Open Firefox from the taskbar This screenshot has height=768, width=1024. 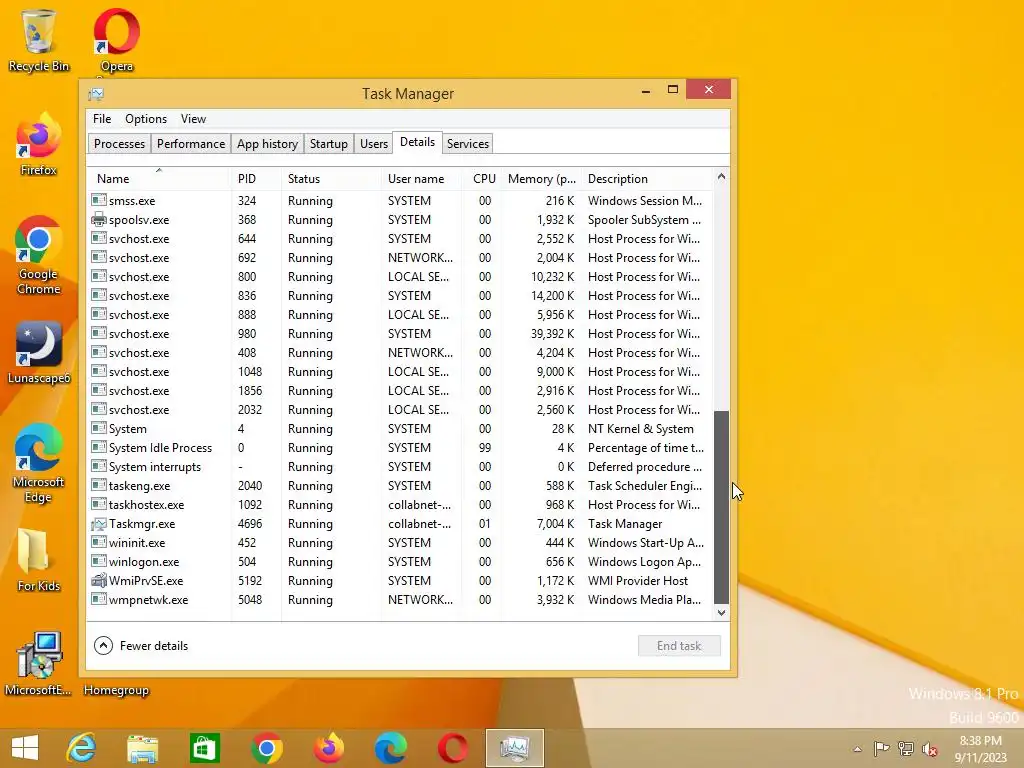pos(328,748)
